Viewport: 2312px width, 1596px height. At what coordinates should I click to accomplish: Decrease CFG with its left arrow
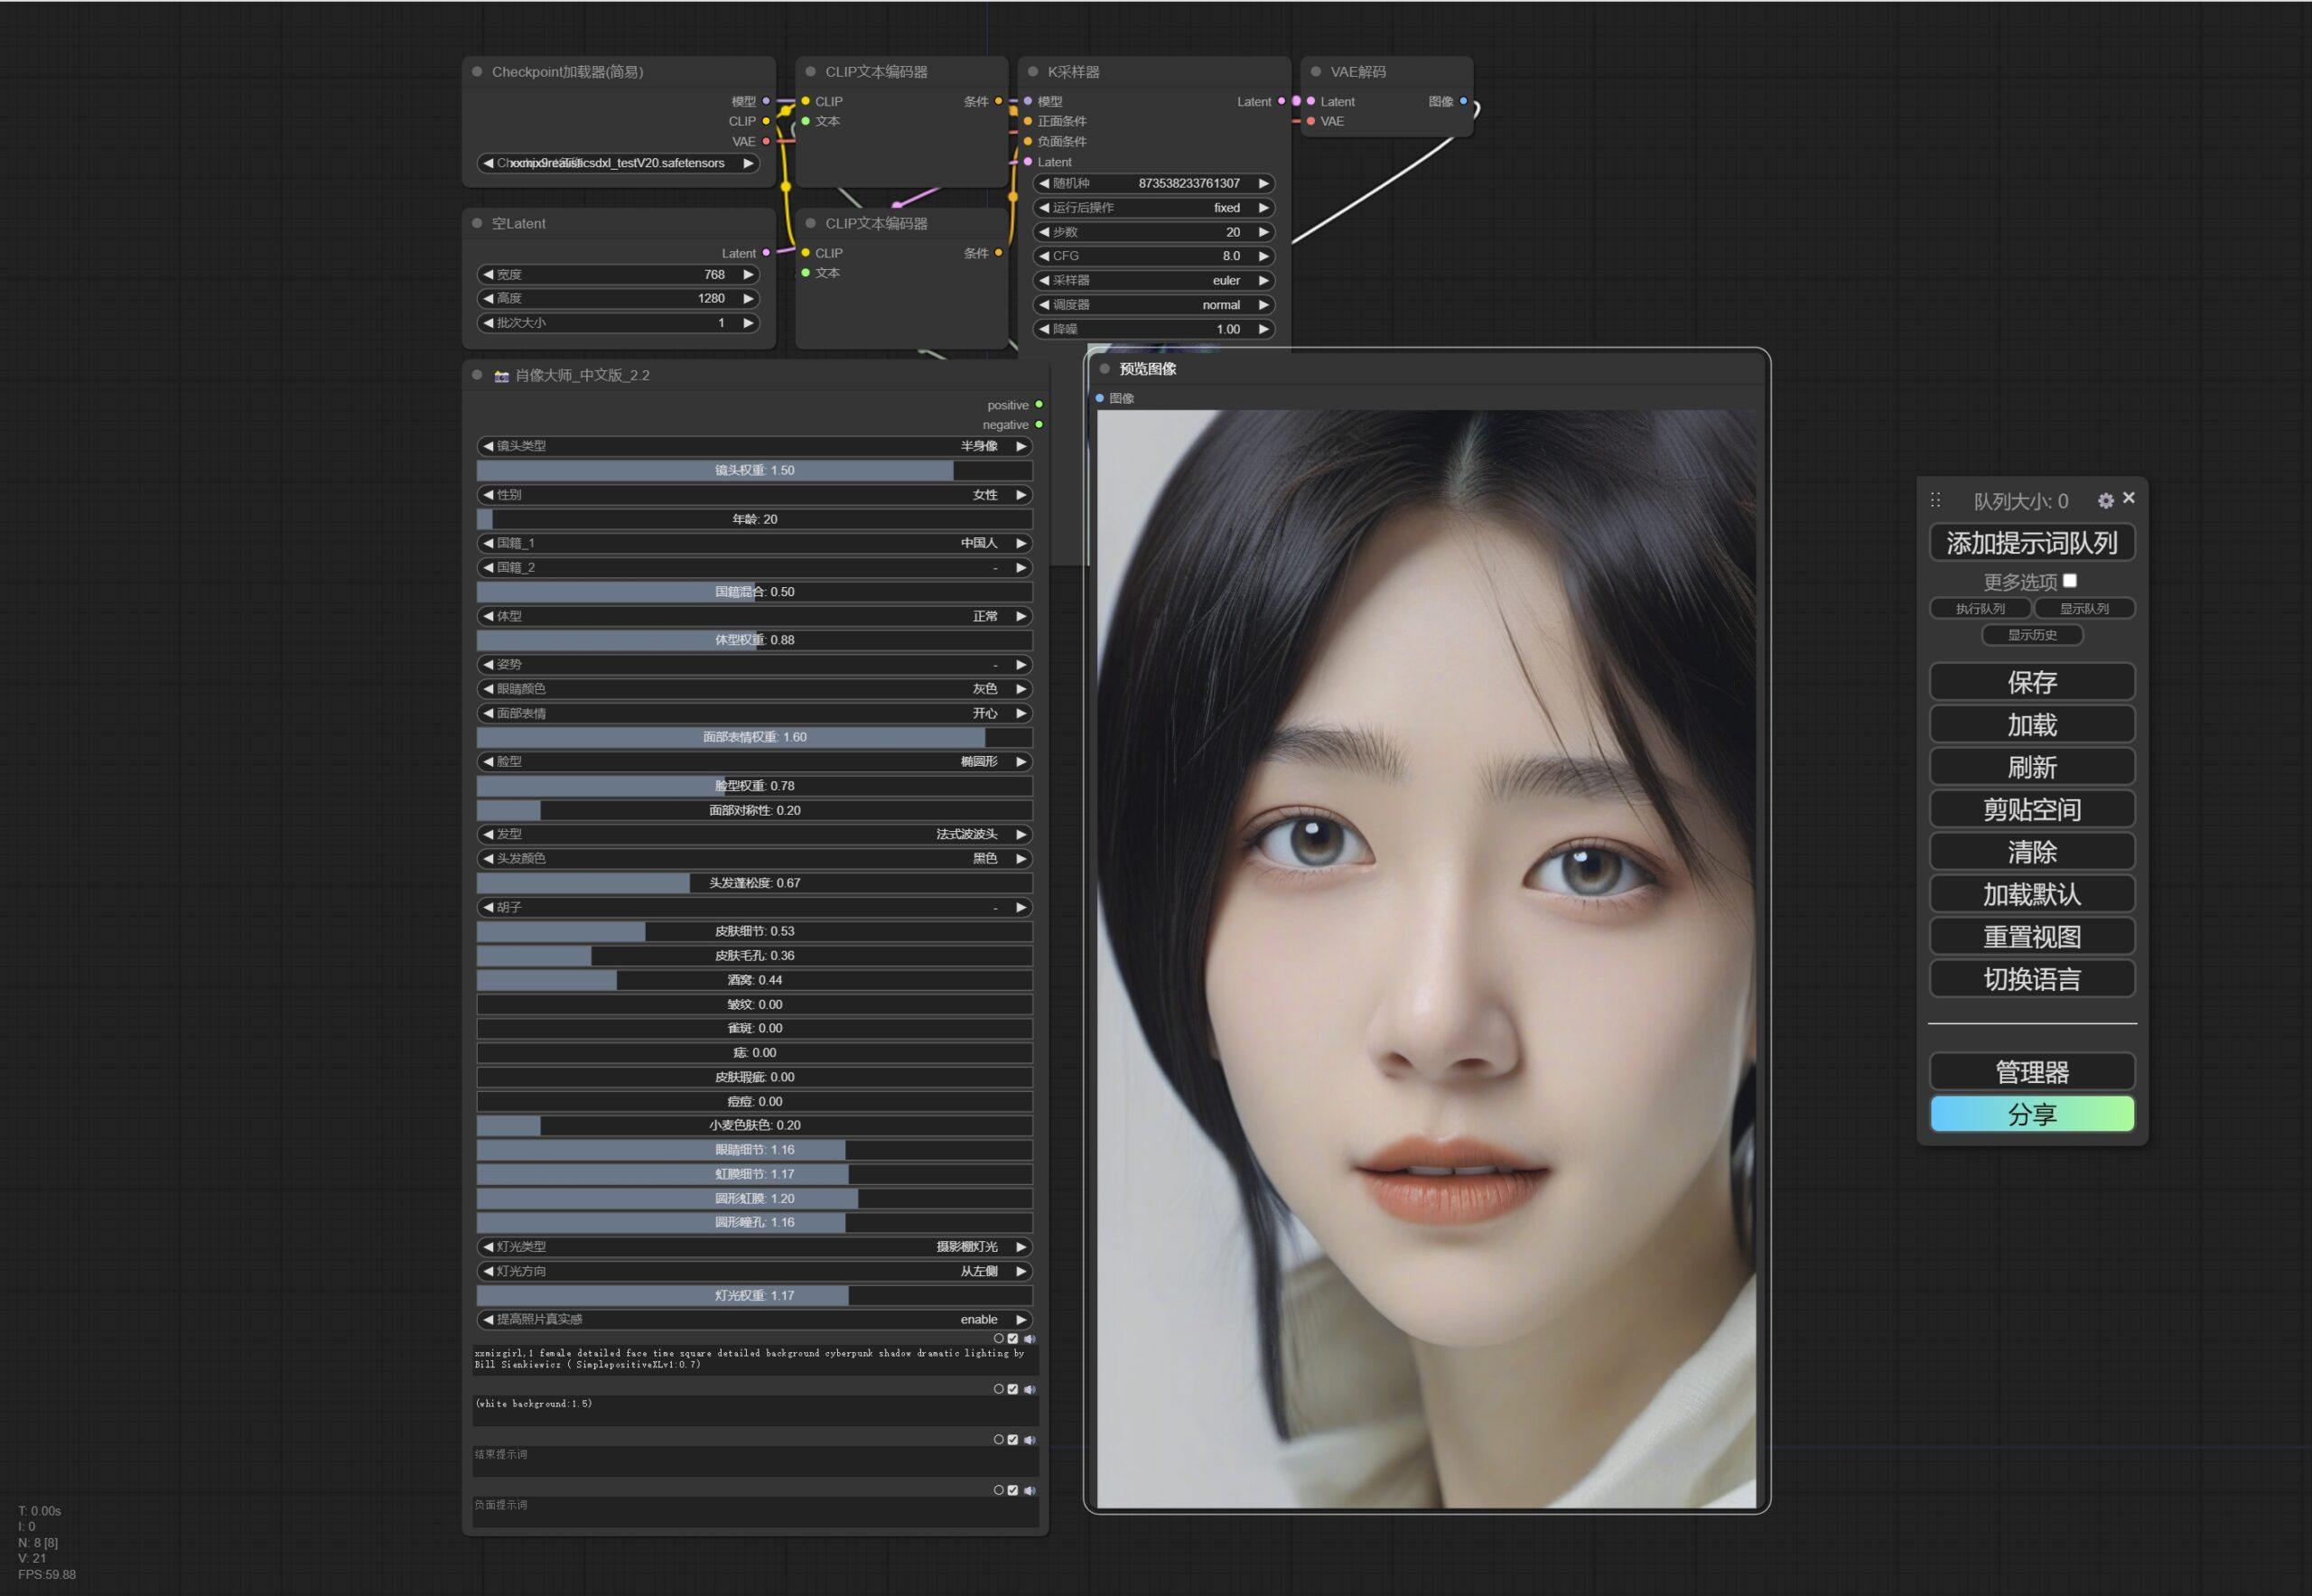[x=1044, y=256]
